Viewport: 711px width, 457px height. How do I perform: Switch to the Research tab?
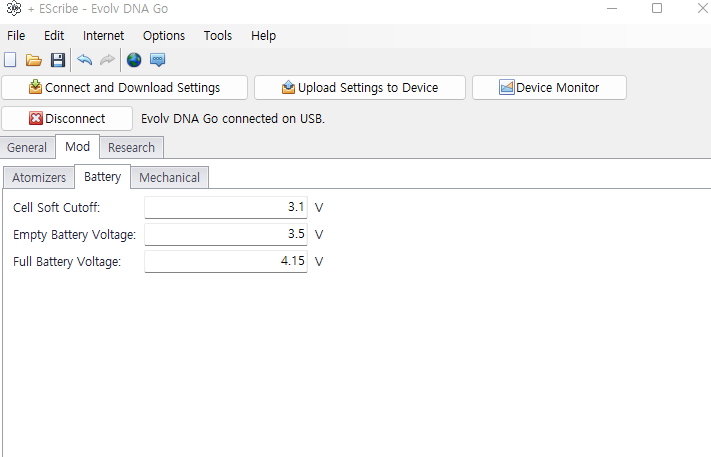131,147
